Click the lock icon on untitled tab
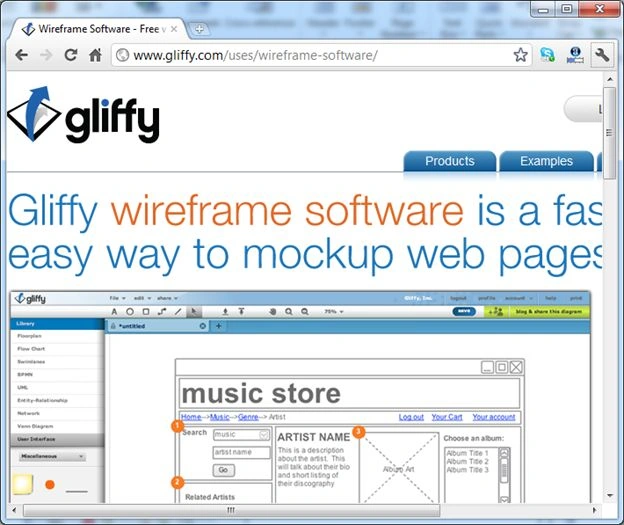 click(x=113, y=326)
